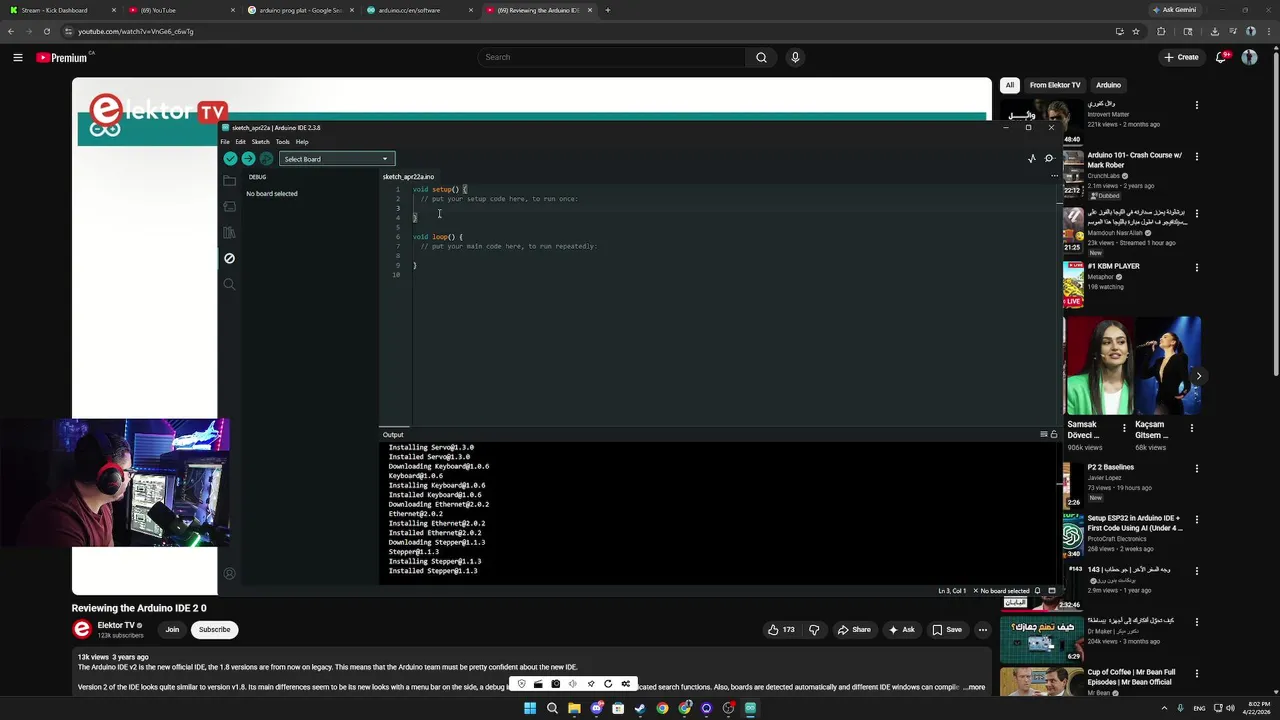Select the Debug sidebar icon in Arduino IDE
Screen dimensions: 1280x720
pos(229,258)
